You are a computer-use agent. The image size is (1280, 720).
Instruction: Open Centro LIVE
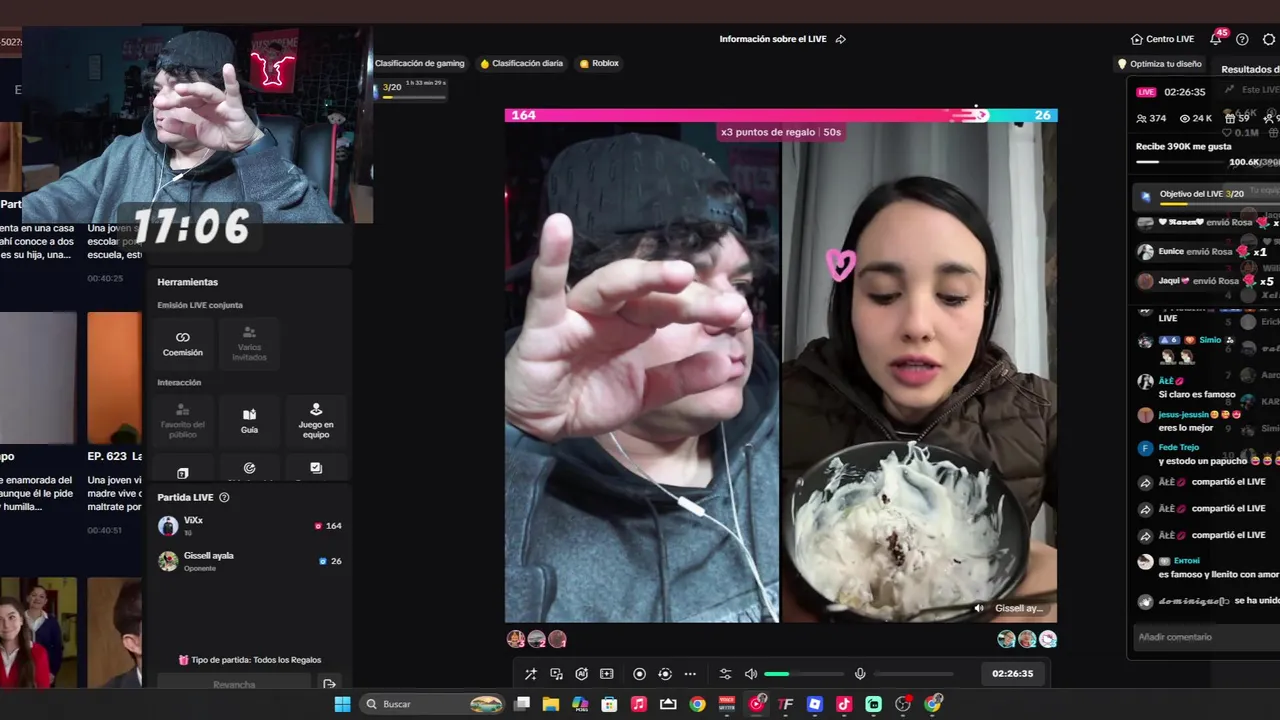tap(1162, 39)
